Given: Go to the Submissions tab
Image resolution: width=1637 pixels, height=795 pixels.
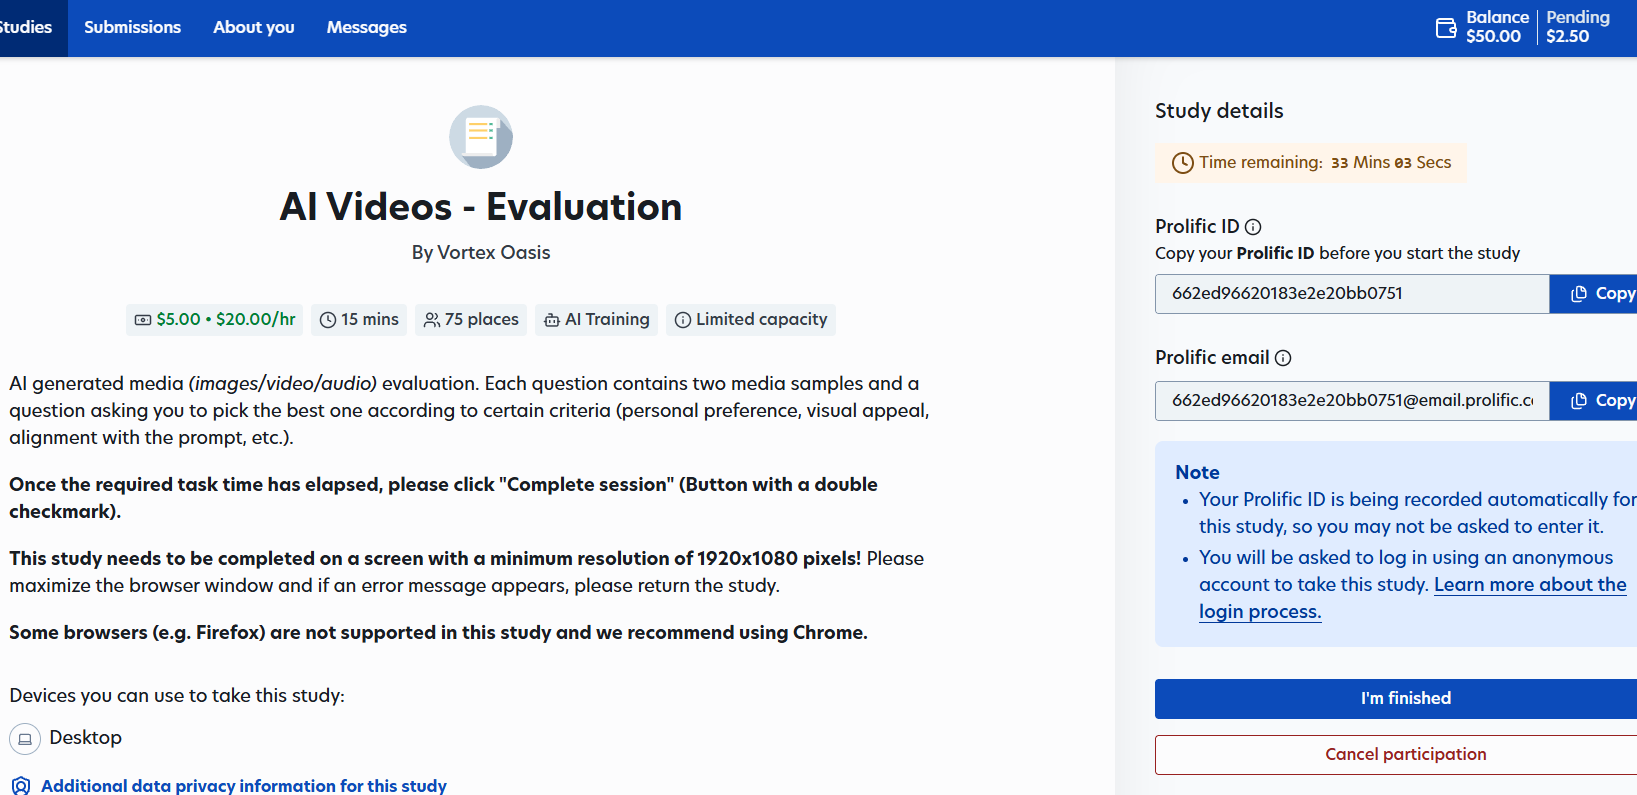Looking at the screenshot, I should [x=132, y=27].
